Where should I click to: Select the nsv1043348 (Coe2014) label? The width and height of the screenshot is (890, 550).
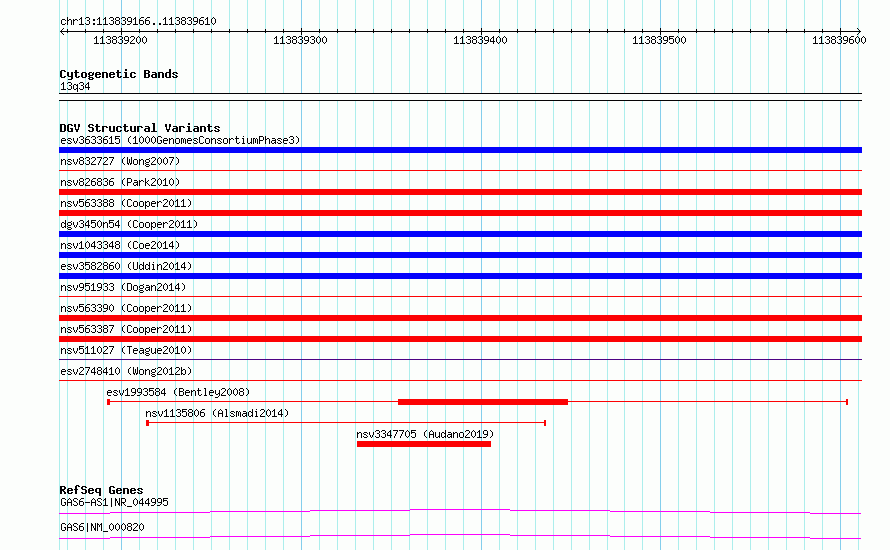[120, 245]
